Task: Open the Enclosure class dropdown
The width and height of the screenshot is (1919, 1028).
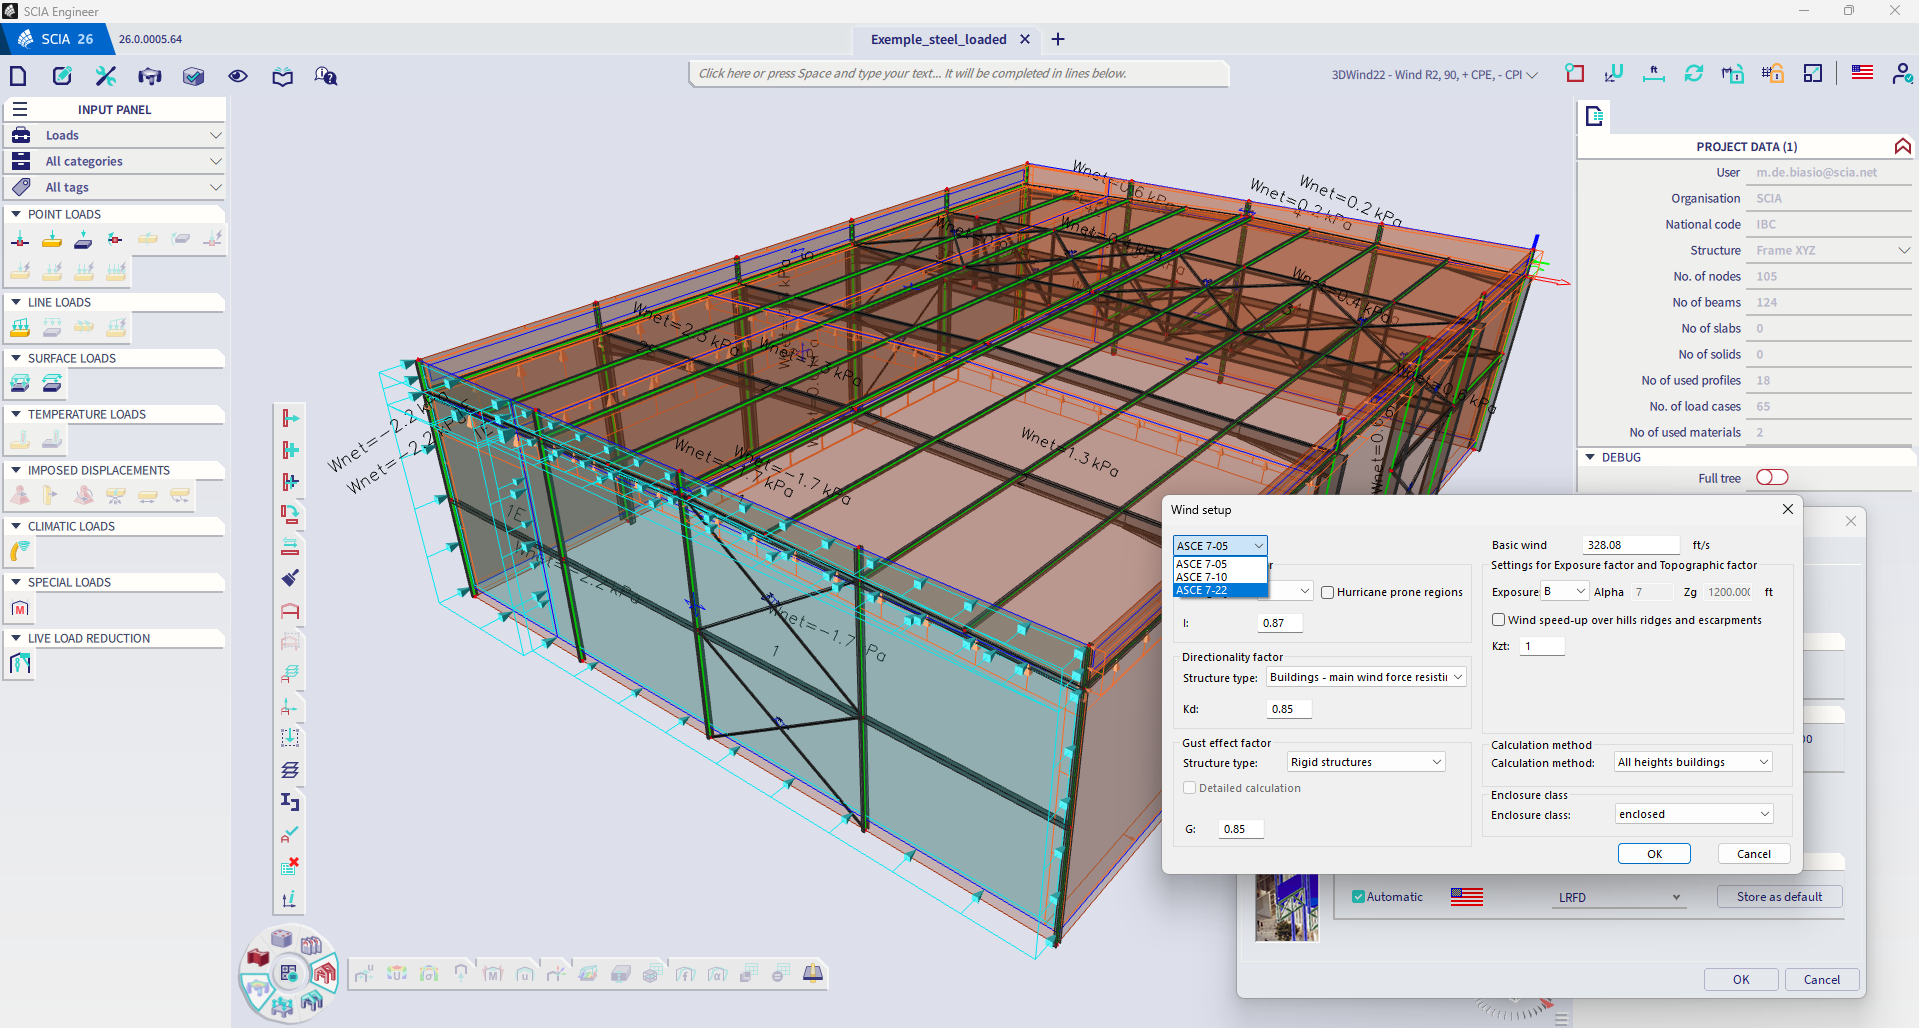Action: coord(1693,814)
